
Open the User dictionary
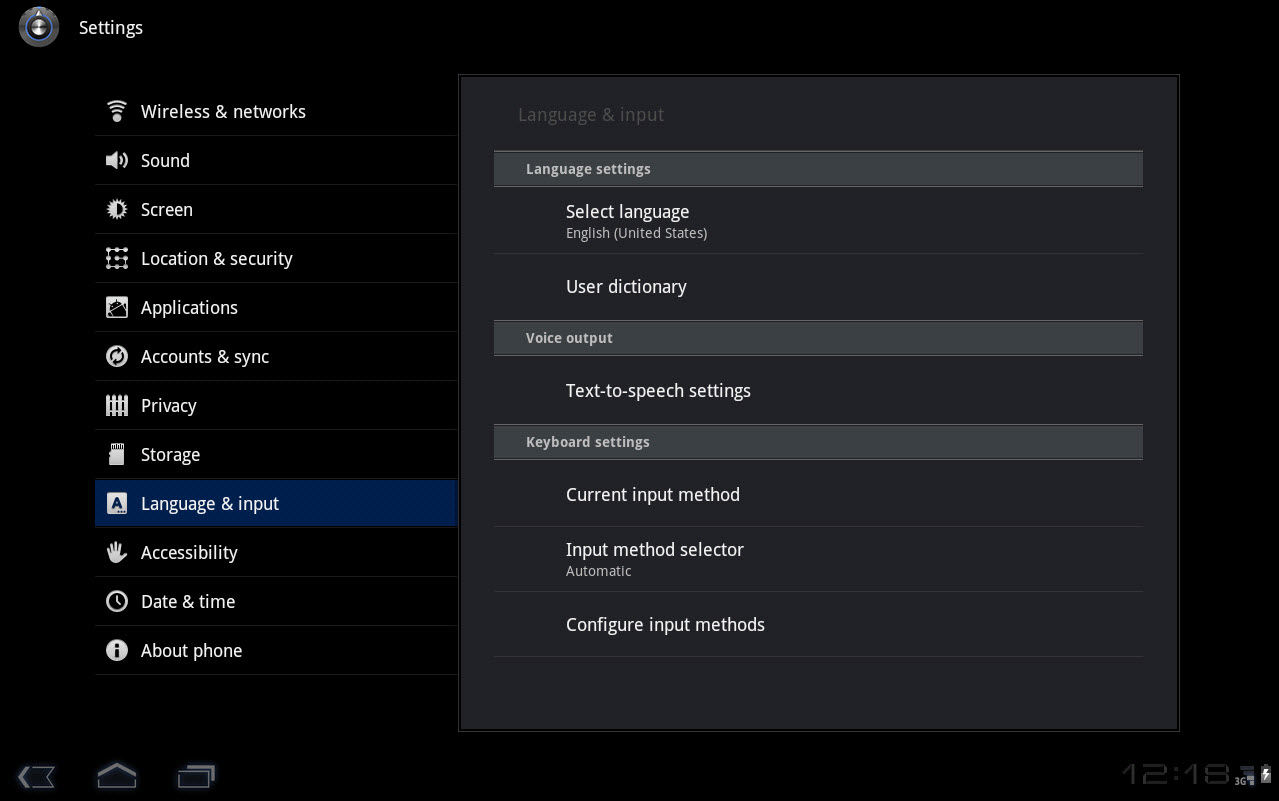pos(626,286)
